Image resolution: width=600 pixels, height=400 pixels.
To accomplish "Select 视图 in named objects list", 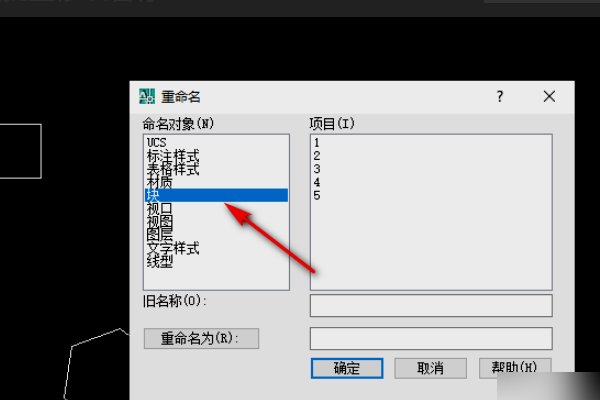I will [160, 222].
